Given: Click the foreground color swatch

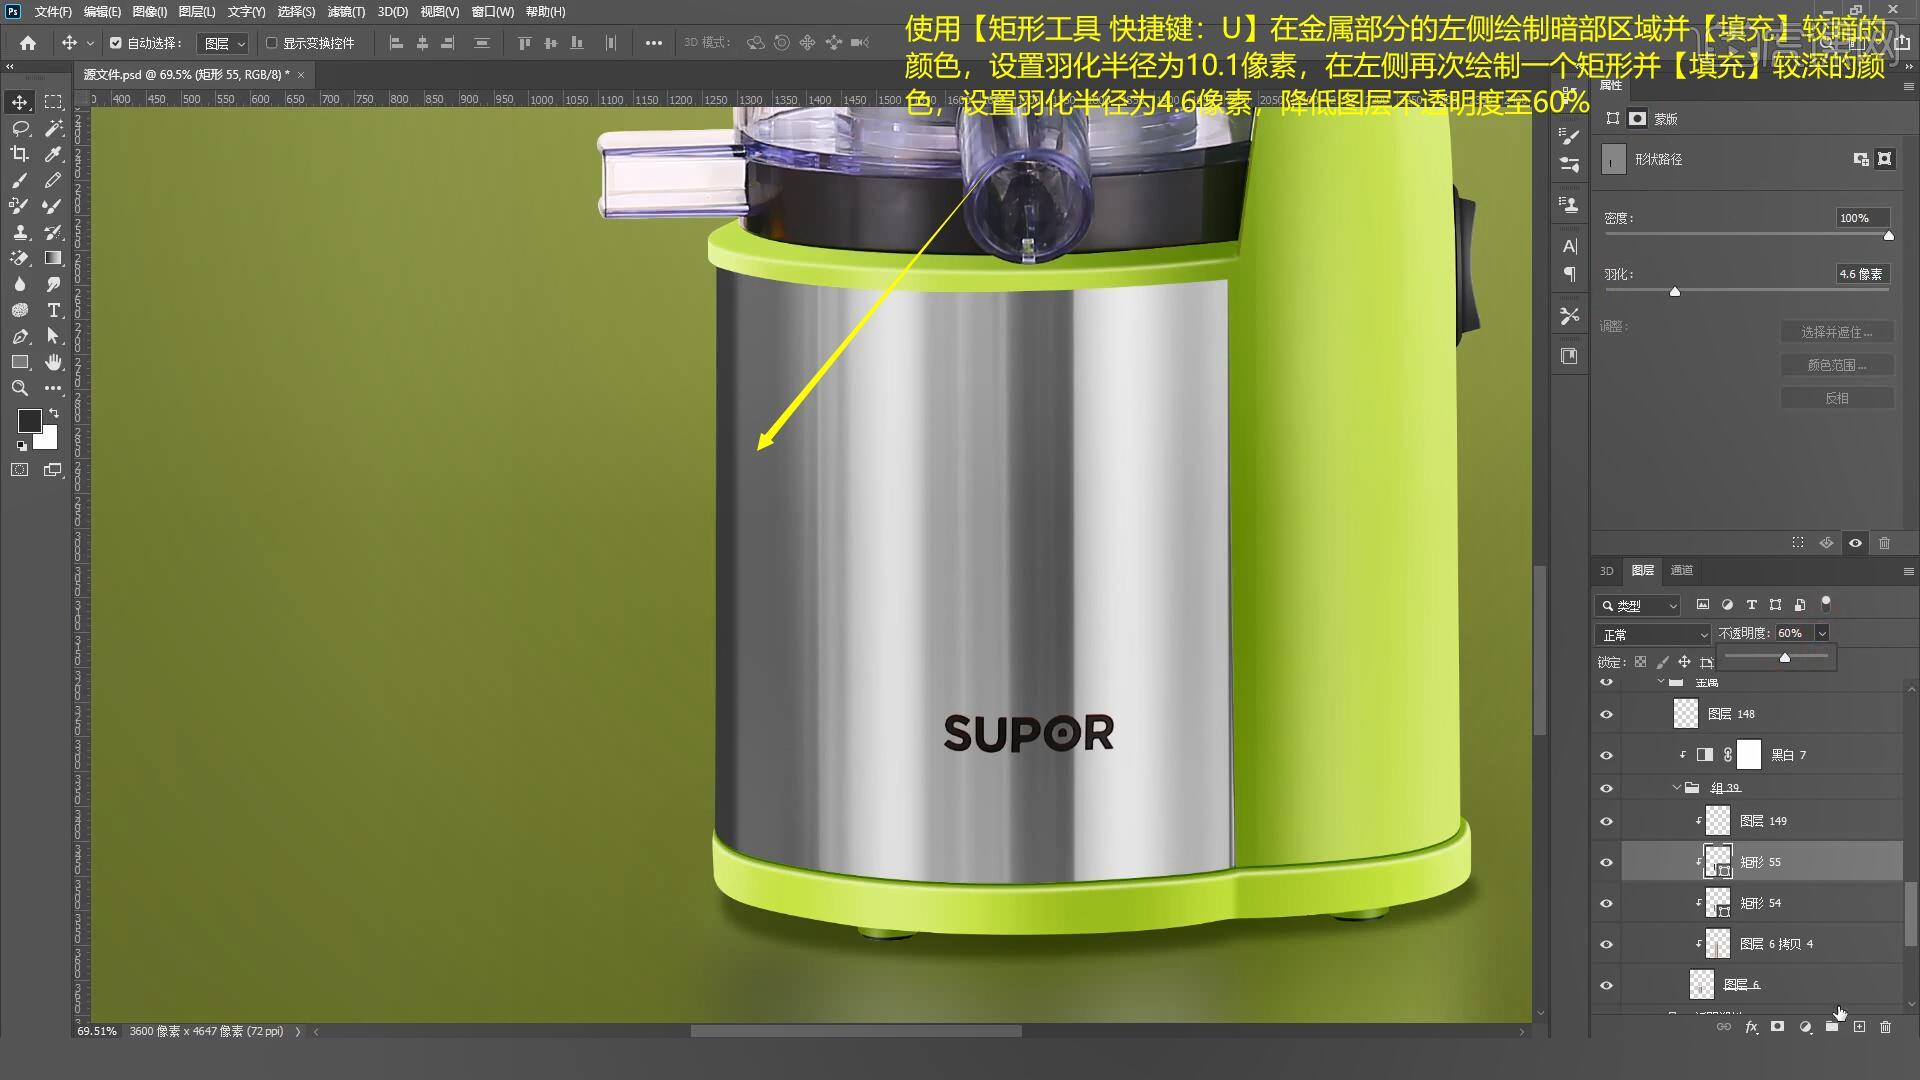Looking at the screenshot, I should point(29,420).
